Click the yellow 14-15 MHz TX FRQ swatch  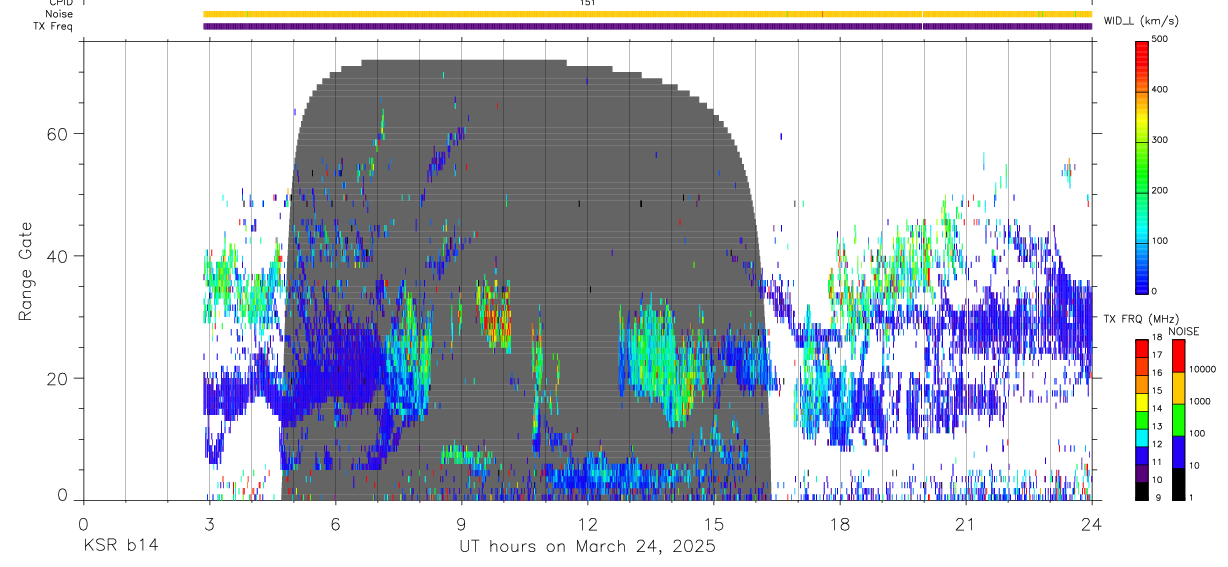1141,402
